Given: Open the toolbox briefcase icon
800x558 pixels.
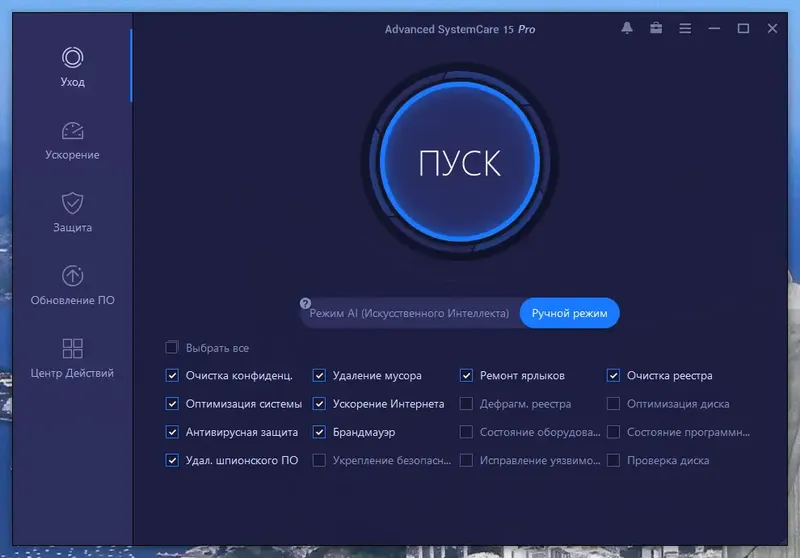Looking at the screenshot, I should [656, 29].
